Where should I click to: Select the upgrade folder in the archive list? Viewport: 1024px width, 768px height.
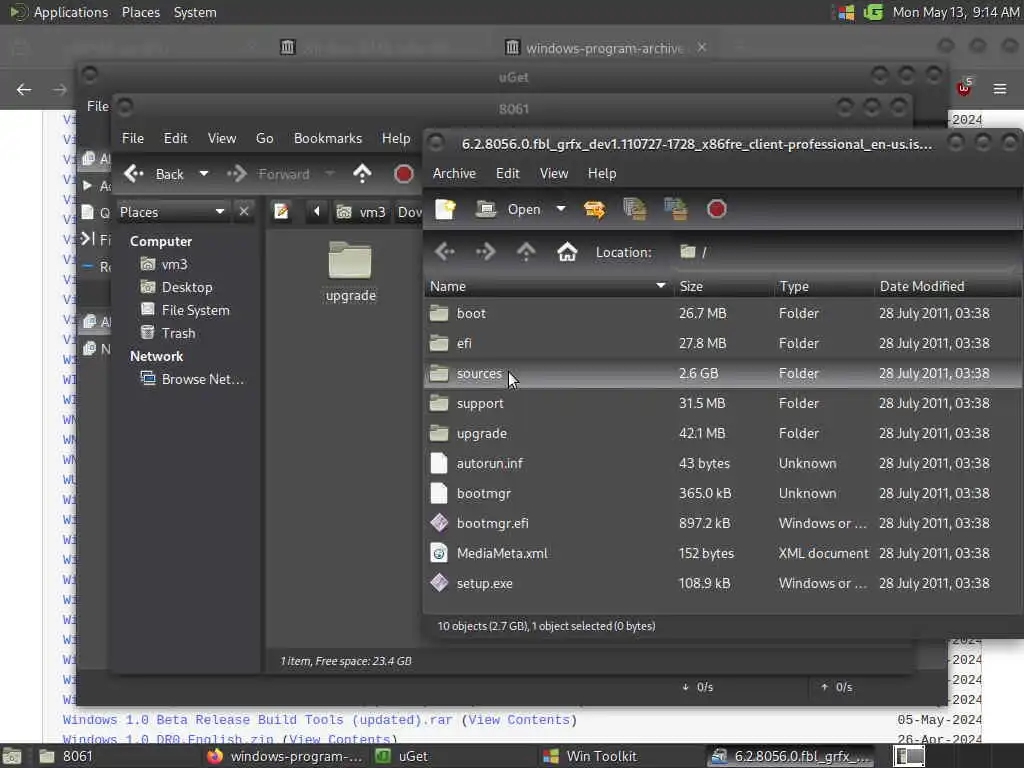pos(722,434)
